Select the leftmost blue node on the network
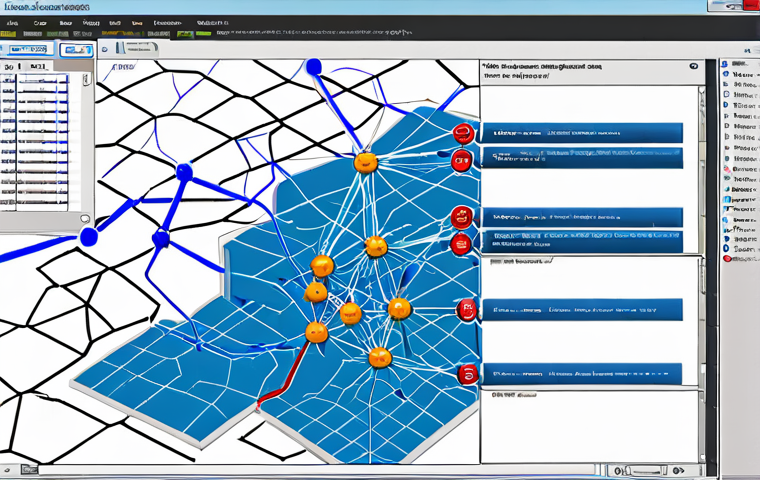This screenshot has height=480, width=760. [89, 237]
